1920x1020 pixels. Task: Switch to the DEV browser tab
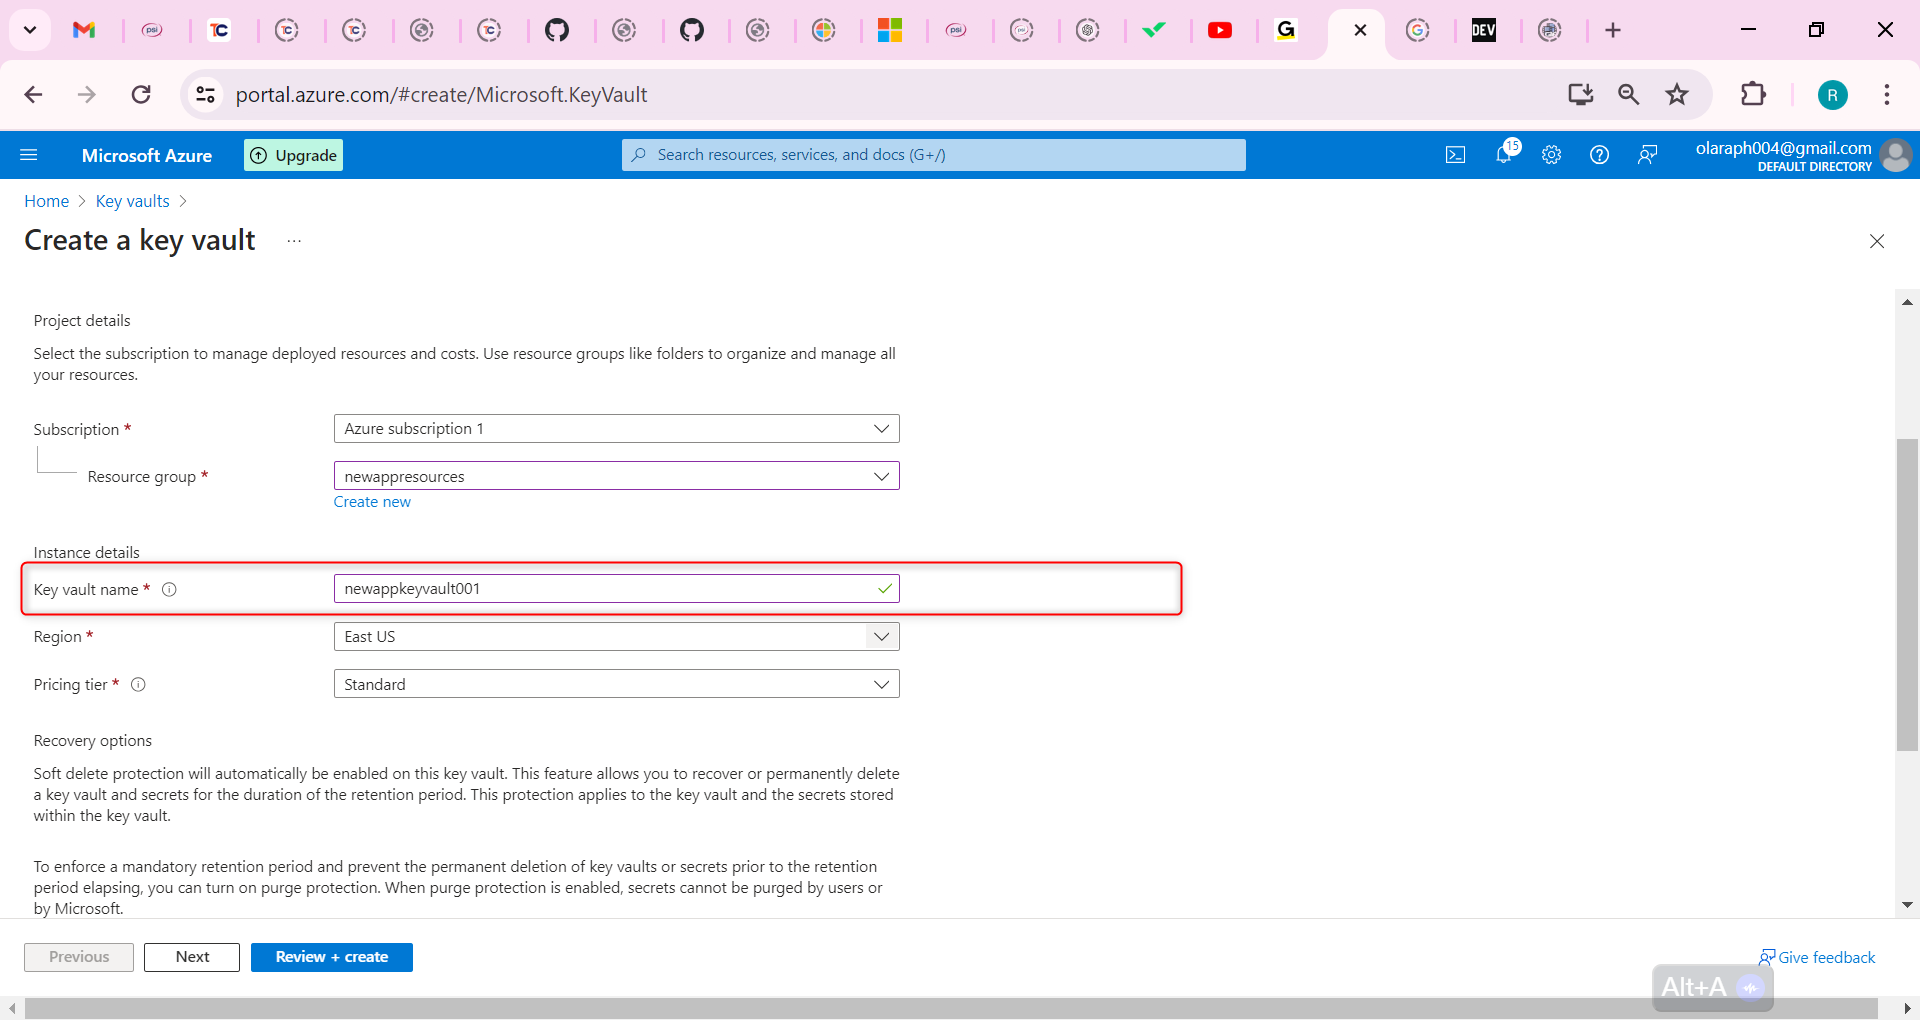point(1484,30)
